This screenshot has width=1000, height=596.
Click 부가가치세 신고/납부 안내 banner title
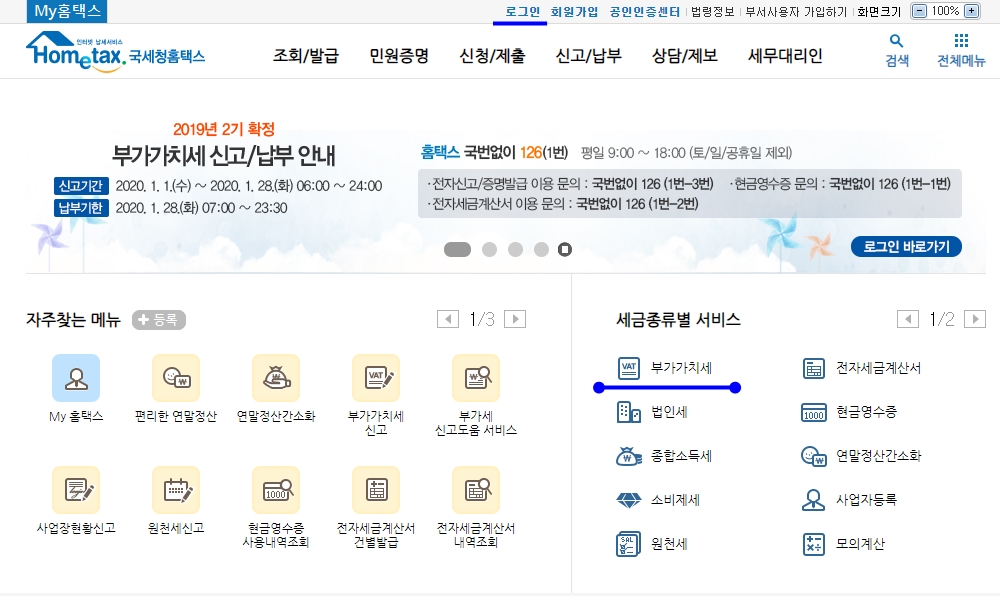(224, 156)
